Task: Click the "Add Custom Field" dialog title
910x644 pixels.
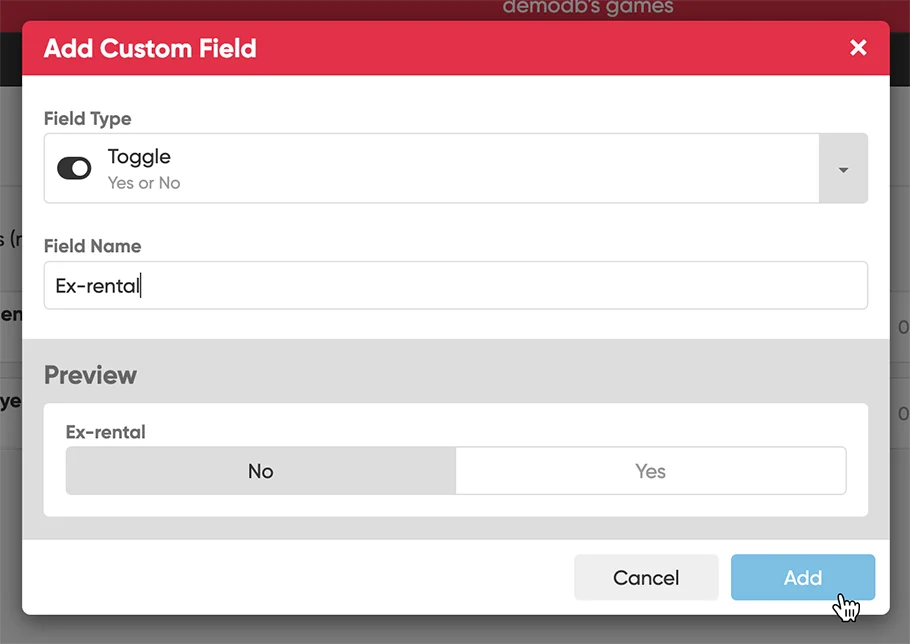Action: [150, 48]
